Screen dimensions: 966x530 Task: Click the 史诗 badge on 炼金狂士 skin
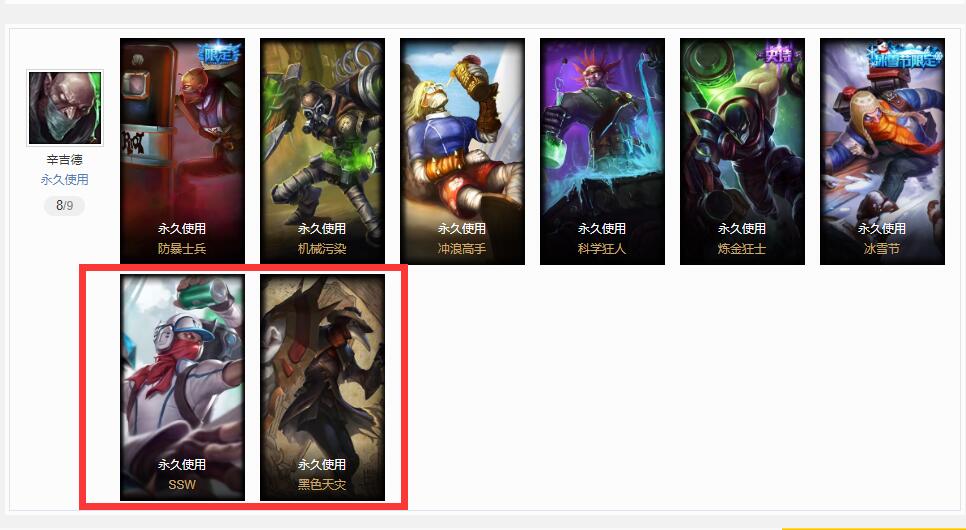pyautogui.click(x=780, y=54)
